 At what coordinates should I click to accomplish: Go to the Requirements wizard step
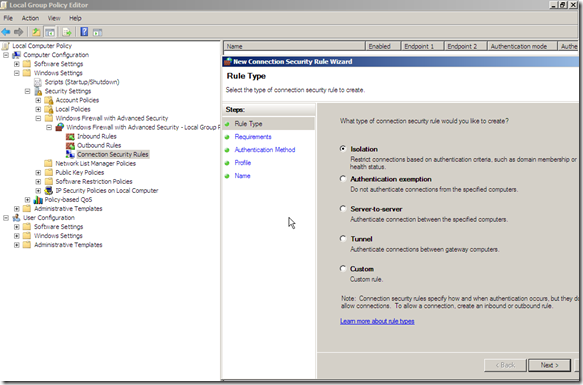[x=253, y=137]
